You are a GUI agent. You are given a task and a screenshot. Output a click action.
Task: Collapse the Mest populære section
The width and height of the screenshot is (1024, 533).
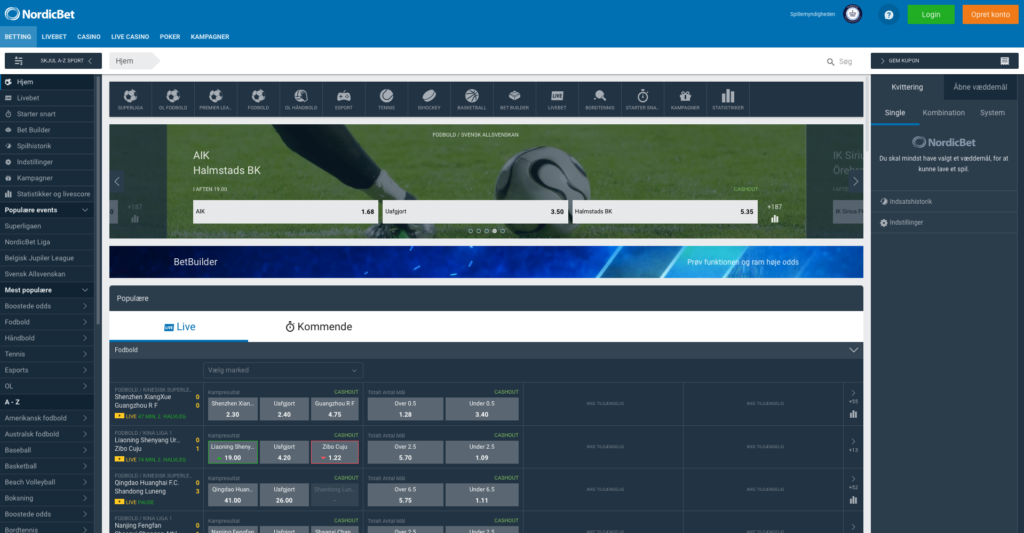85,290
